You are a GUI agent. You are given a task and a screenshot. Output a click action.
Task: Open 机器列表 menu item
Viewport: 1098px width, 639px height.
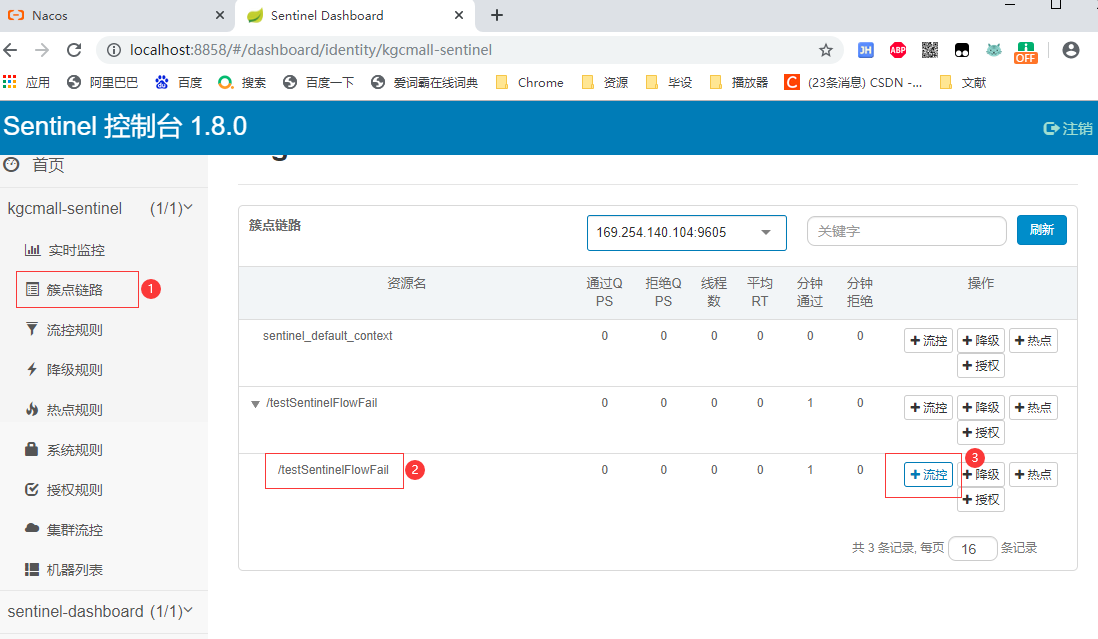pyautogui.click(x=64, y=570)
